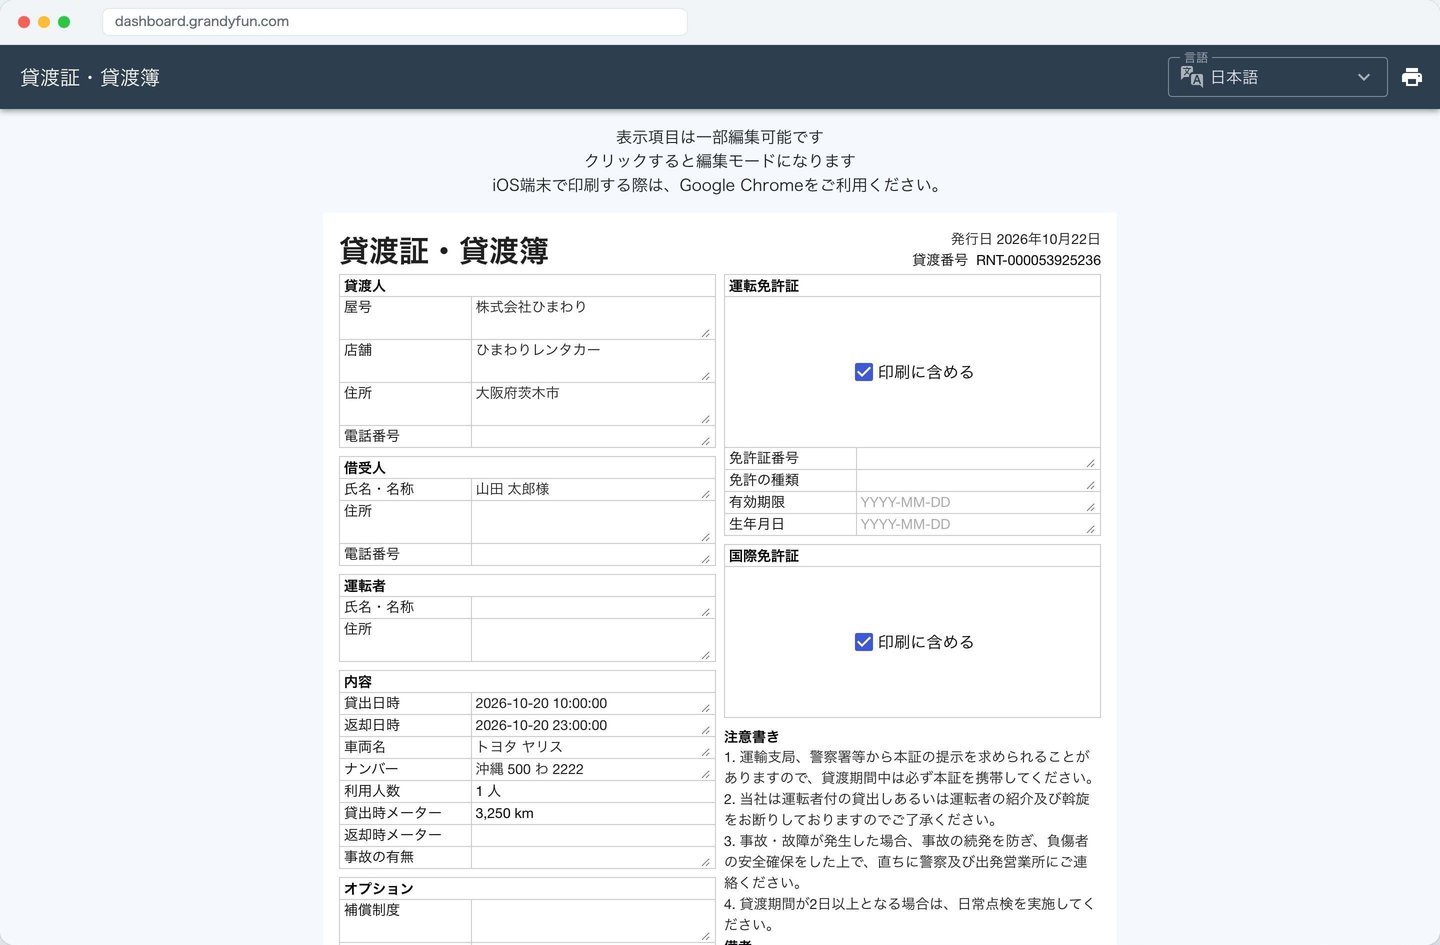Click the オプション section heading
Viewport: 1440px width, 945px height.
(x=378, y=889)
